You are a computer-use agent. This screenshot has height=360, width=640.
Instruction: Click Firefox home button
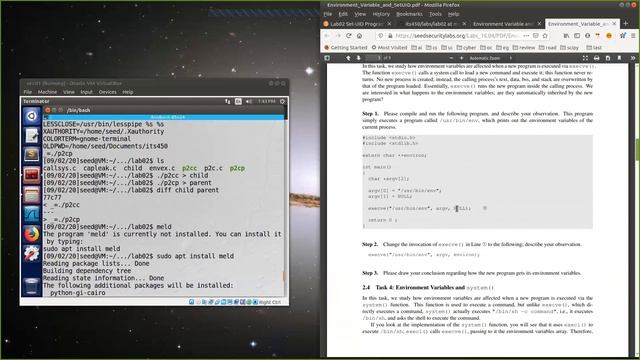tap(359, 36)
